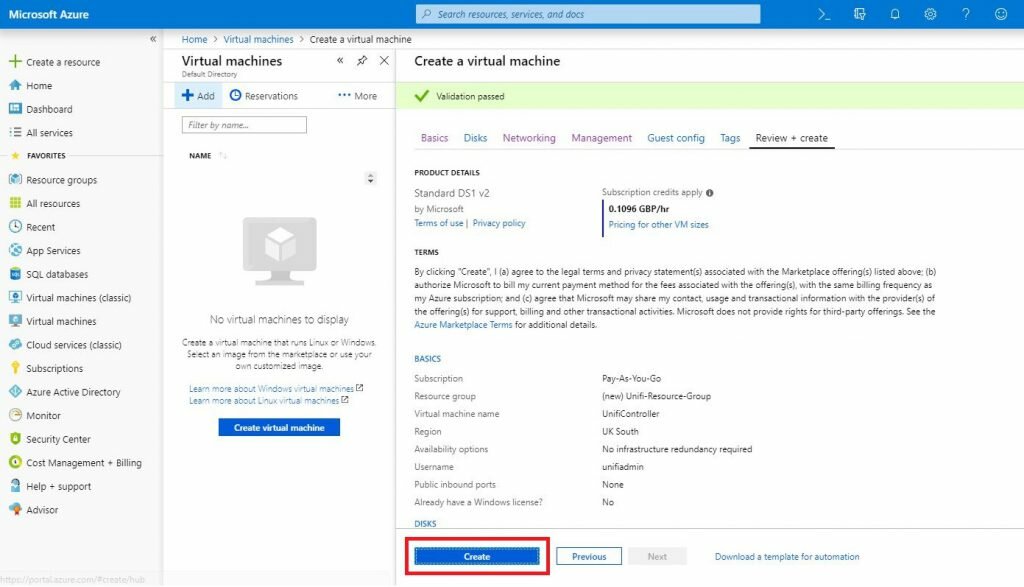1024x587 pixels.
Task: Click the UnifiController virtual machine name value
Action: 631,414
